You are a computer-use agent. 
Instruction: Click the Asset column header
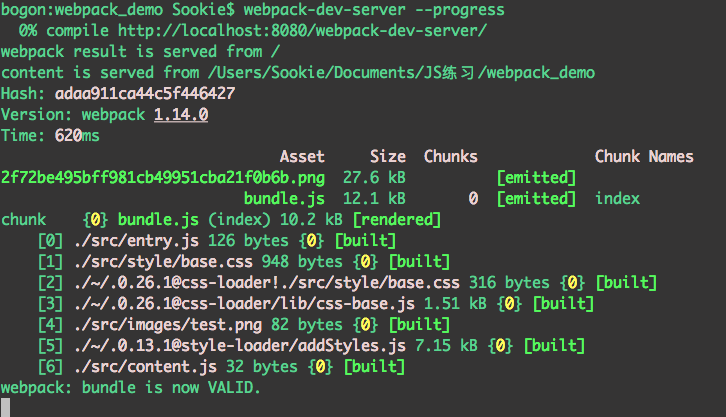[302, 156]
